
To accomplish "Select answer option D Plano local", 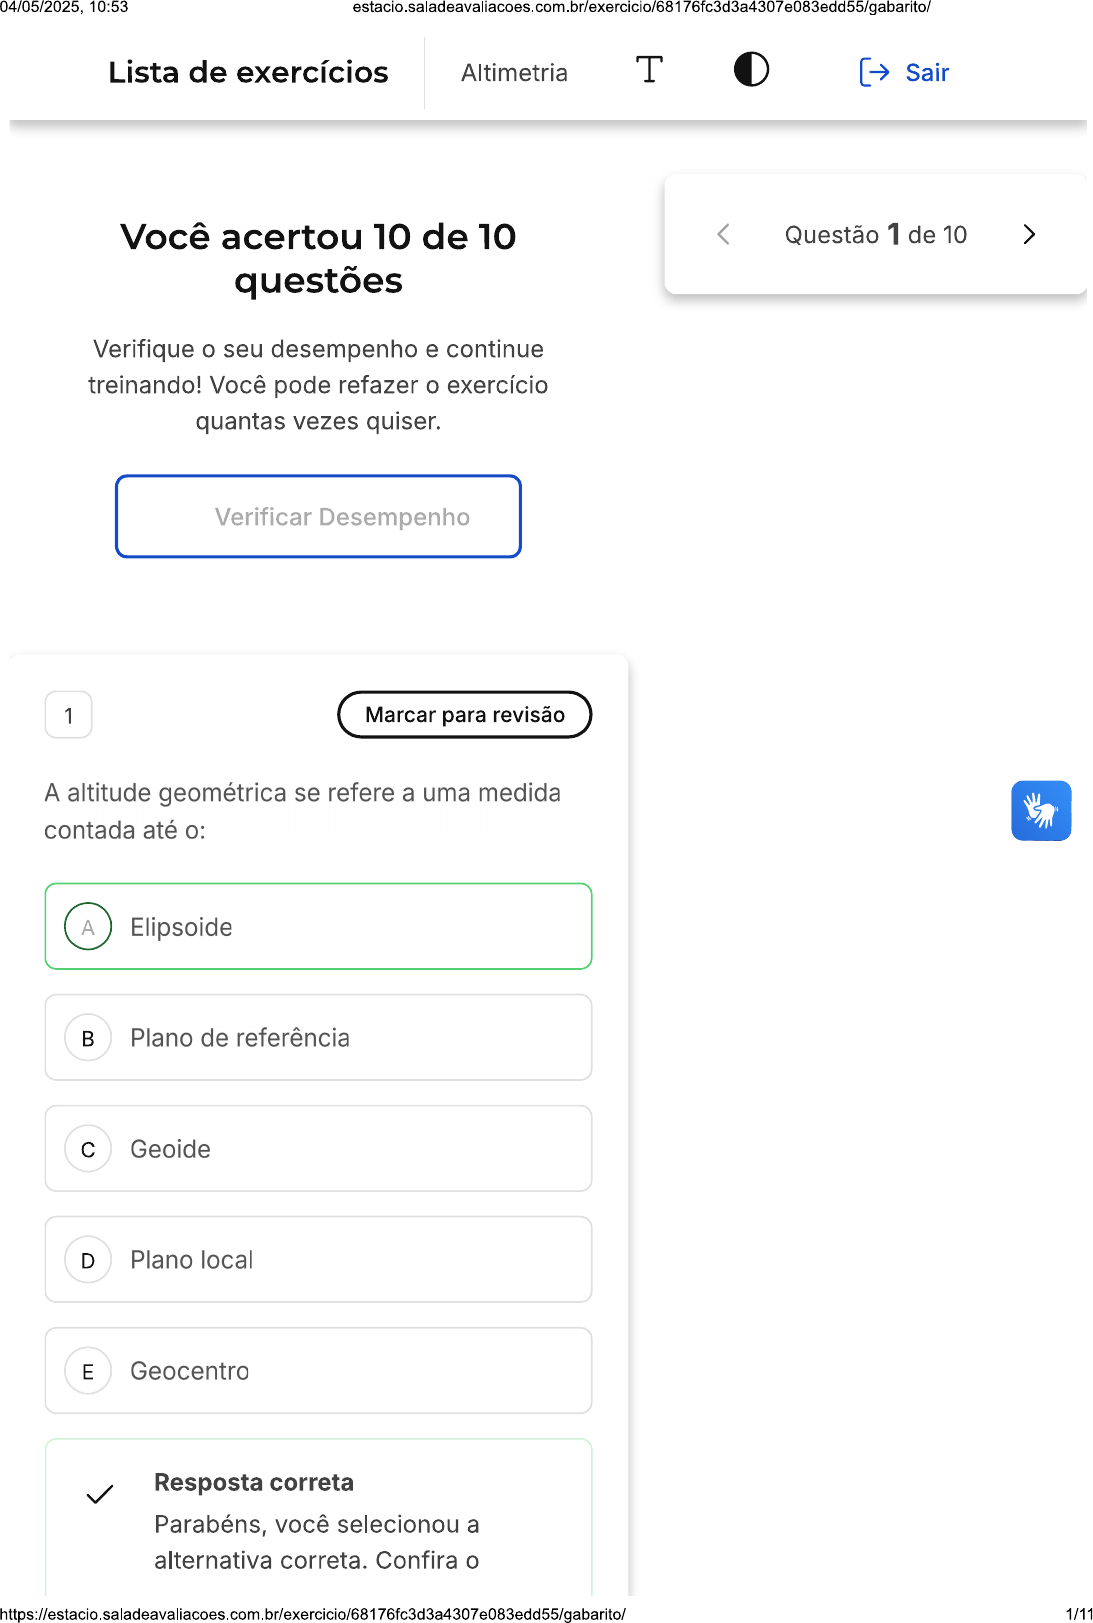I will [x=318, y=1260].
